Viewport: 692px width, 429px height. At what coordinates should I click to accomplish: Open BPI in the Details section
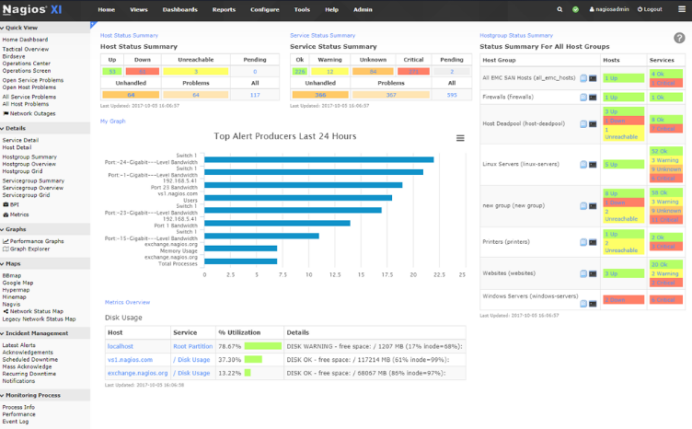(11, 205)
